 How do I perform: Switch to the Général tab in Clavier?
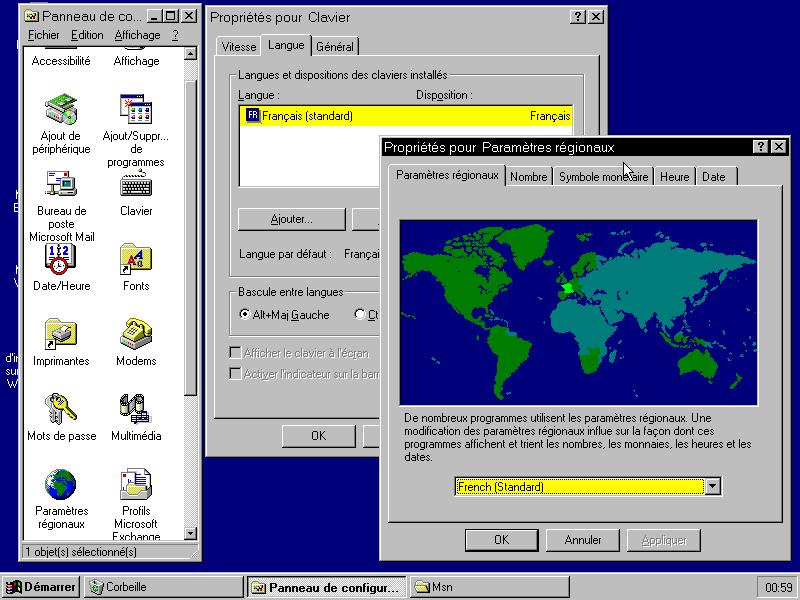click(335, 46)
